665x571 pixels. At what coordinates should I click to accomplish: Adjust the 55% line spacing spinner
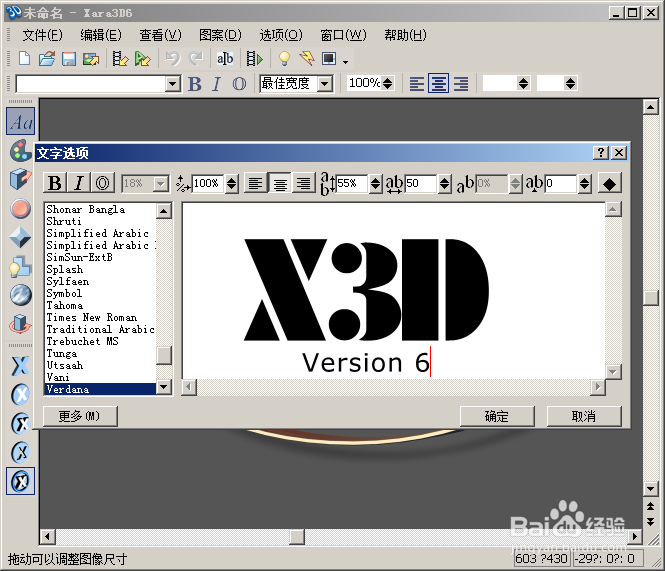pyautogui.click(x=375, y=184)
